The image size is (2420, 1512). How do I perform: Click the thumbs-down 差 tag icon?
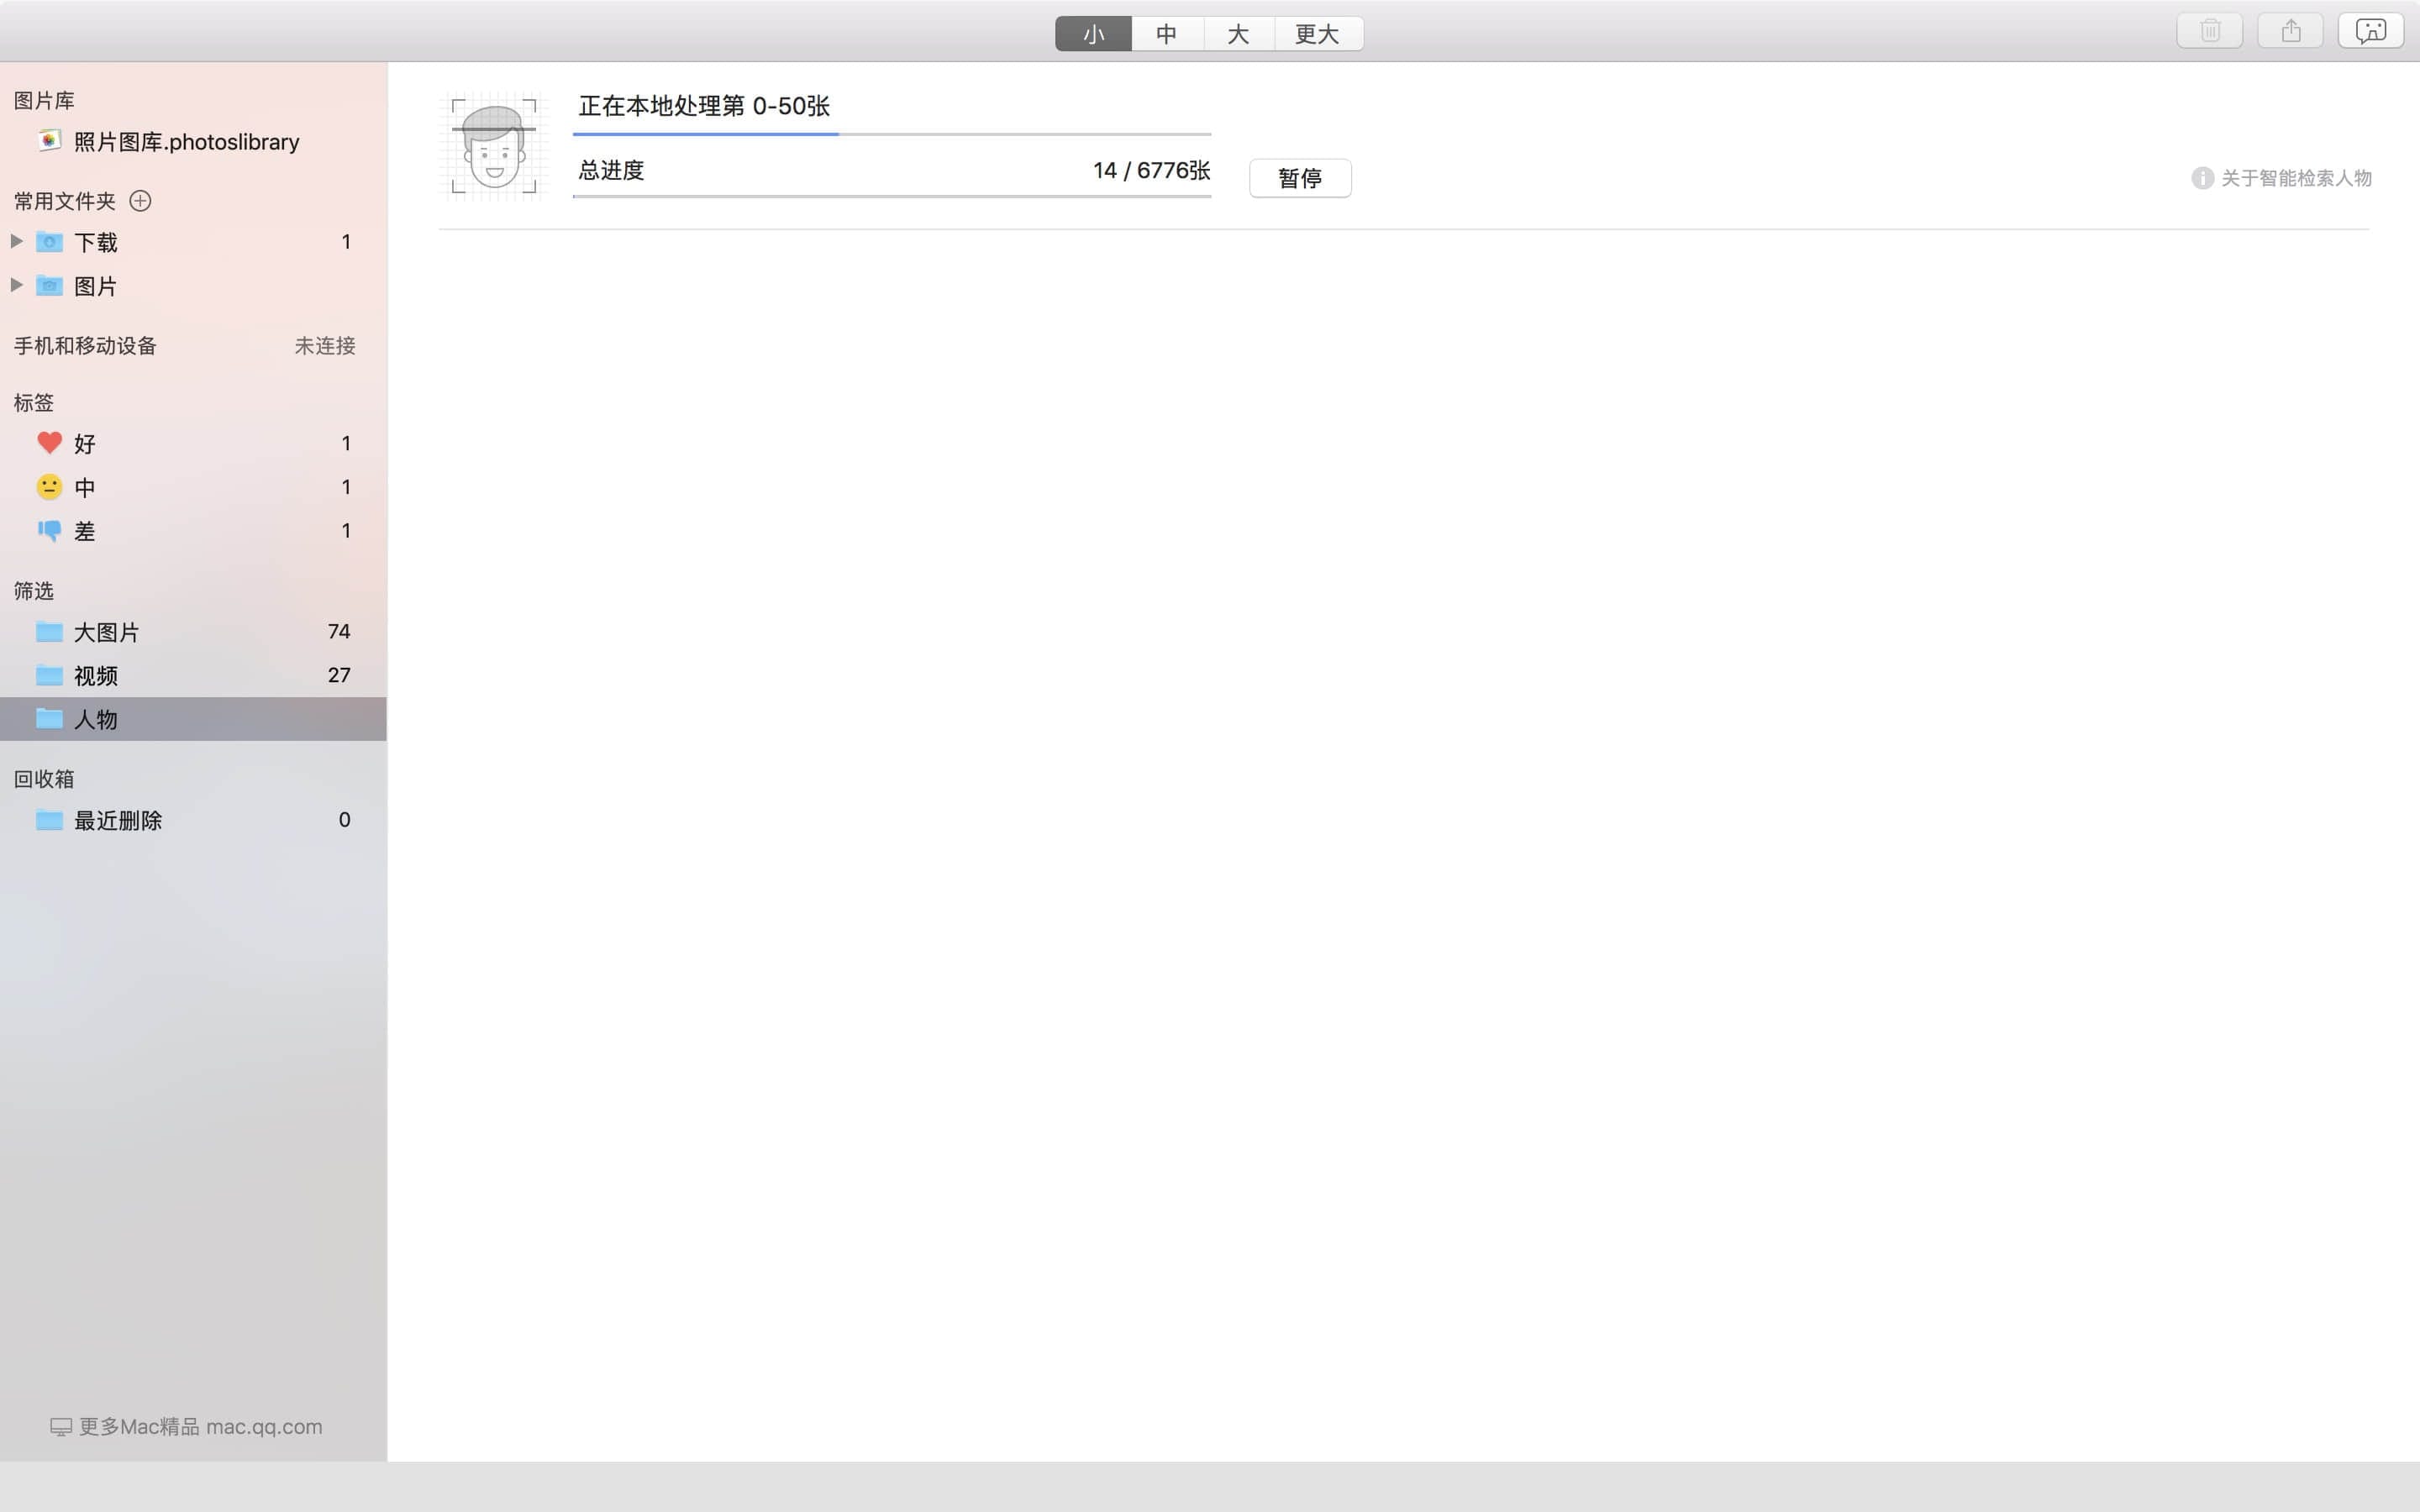tap(49, 530)
